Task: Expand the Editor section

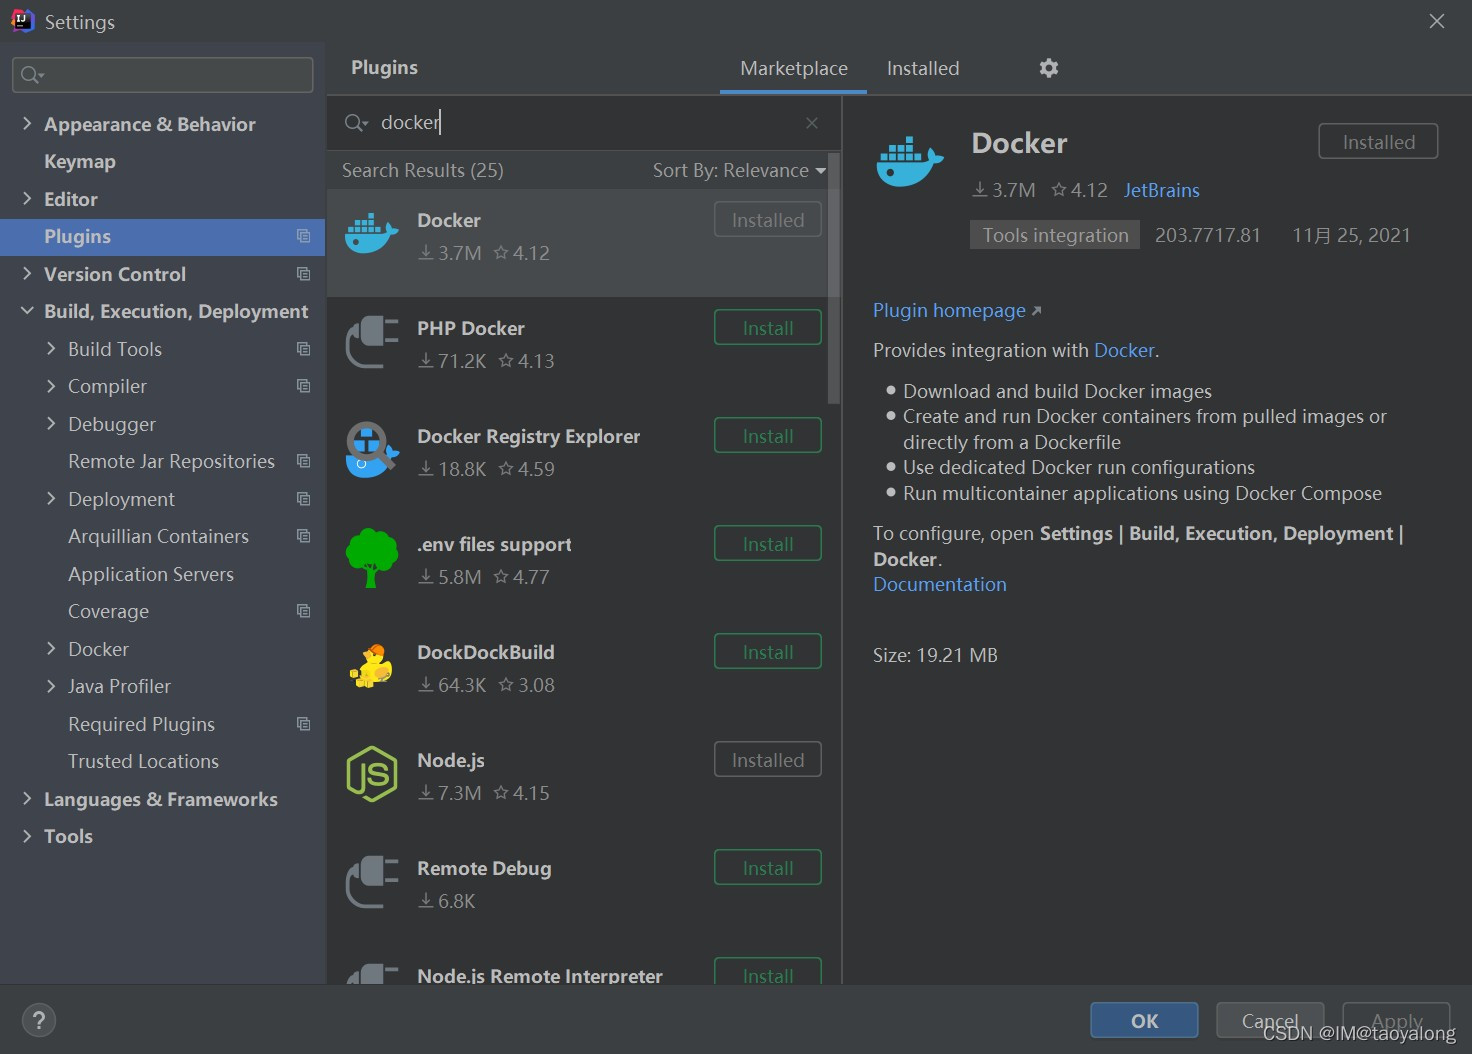Action: pyautogui.click(x=27, y=199)
